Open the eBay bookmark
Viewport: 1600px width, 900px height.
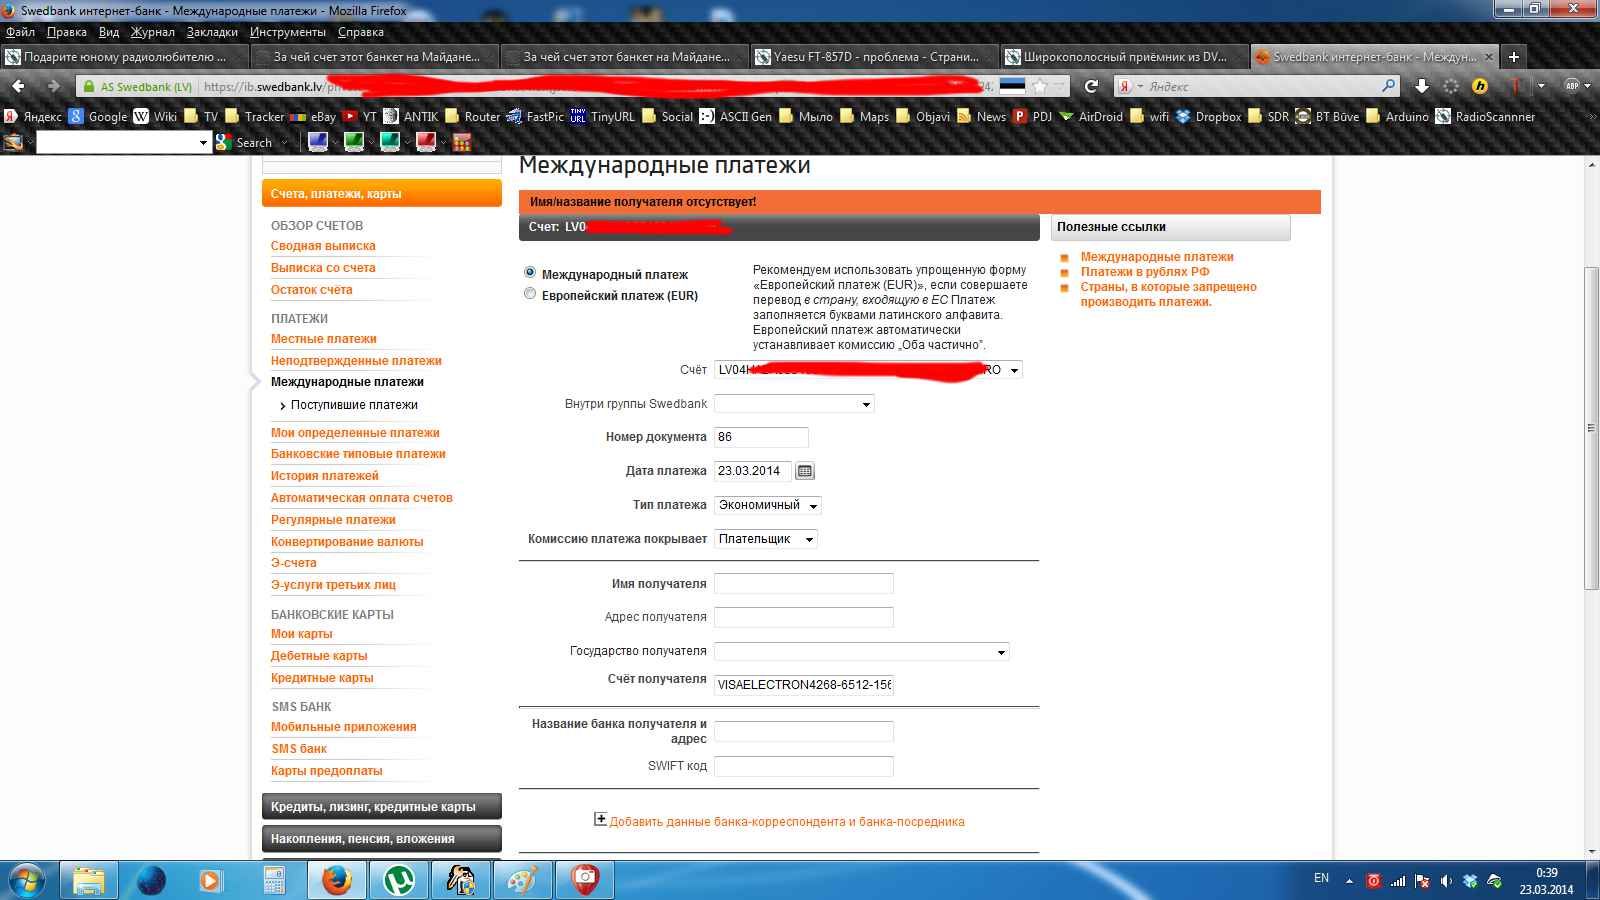[x=313, y=116]
